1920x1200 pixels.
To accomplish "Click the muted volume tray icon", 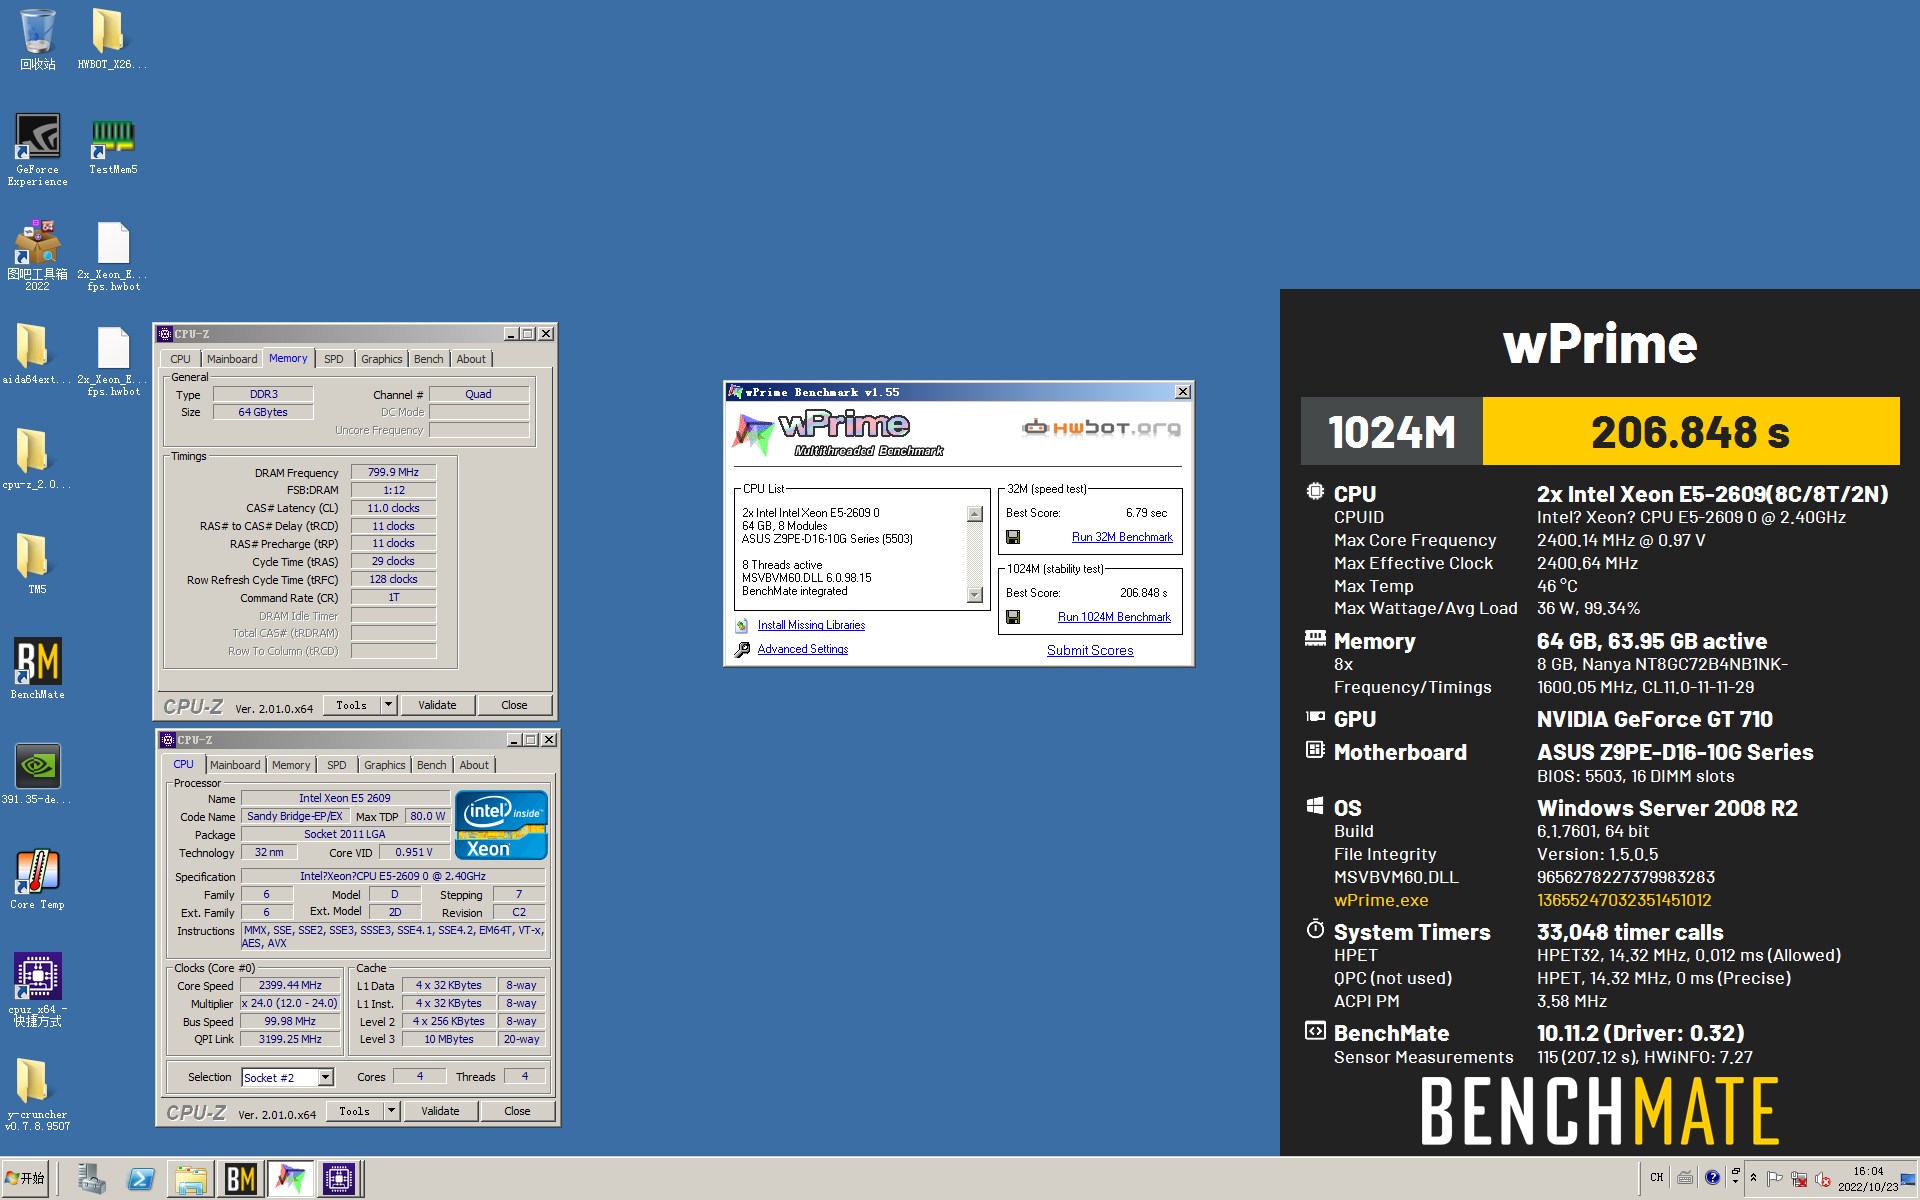I will click(x=1823, y=1179).
